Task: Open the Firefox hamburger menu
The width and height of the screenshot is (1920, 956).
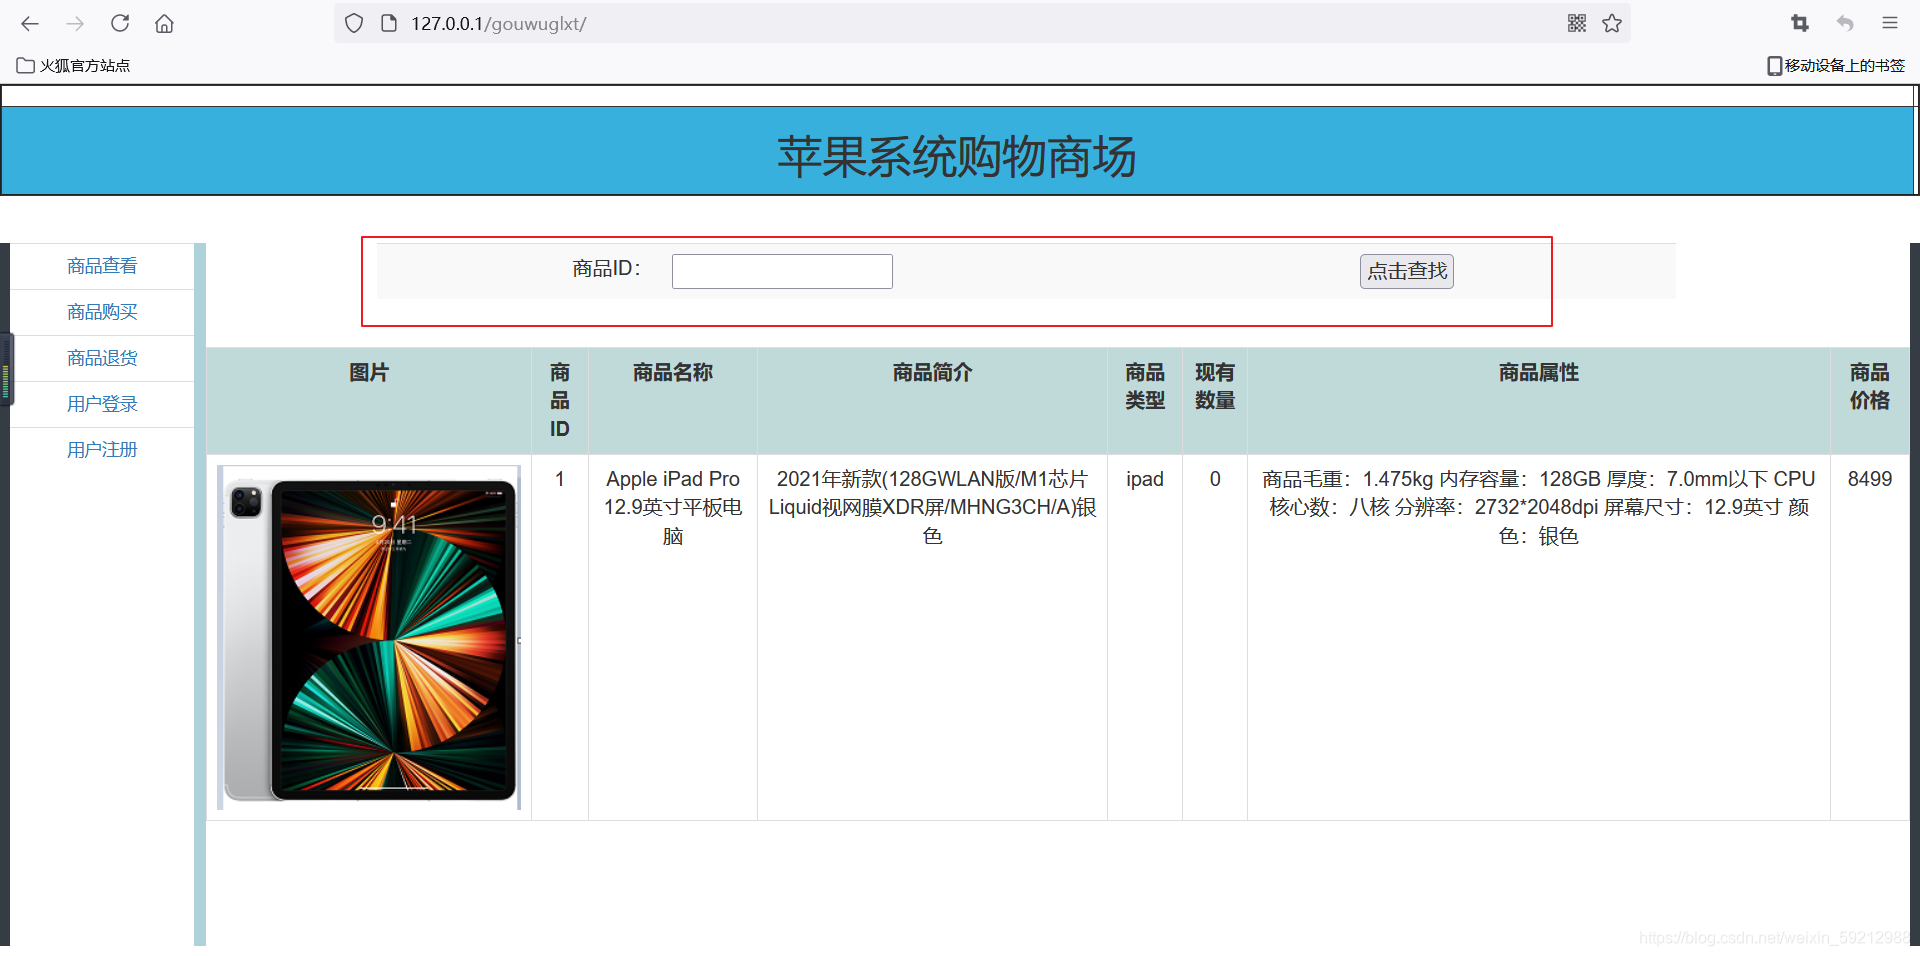Action: point(1890,23)
